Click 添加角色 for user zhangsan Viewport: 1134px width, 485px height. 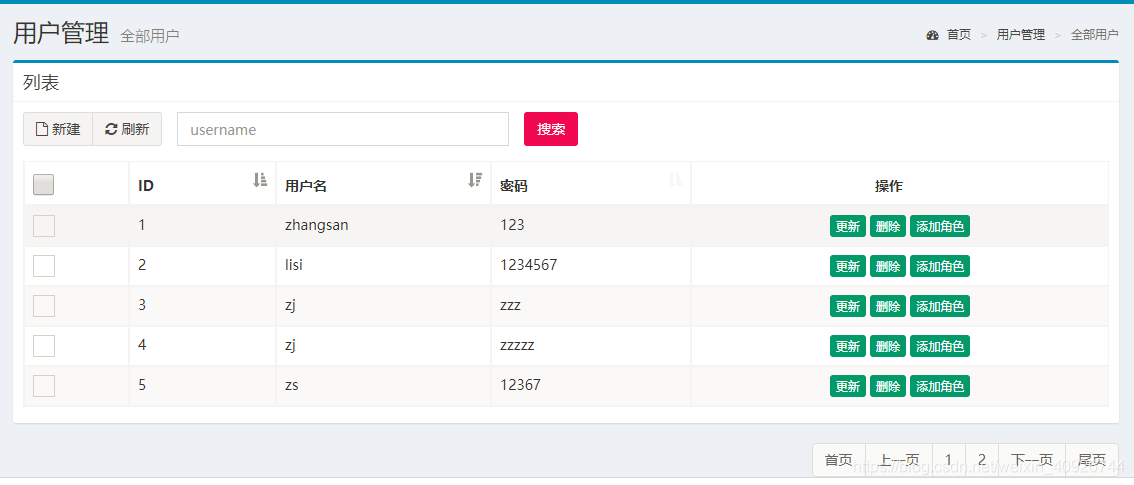[940, 226]
